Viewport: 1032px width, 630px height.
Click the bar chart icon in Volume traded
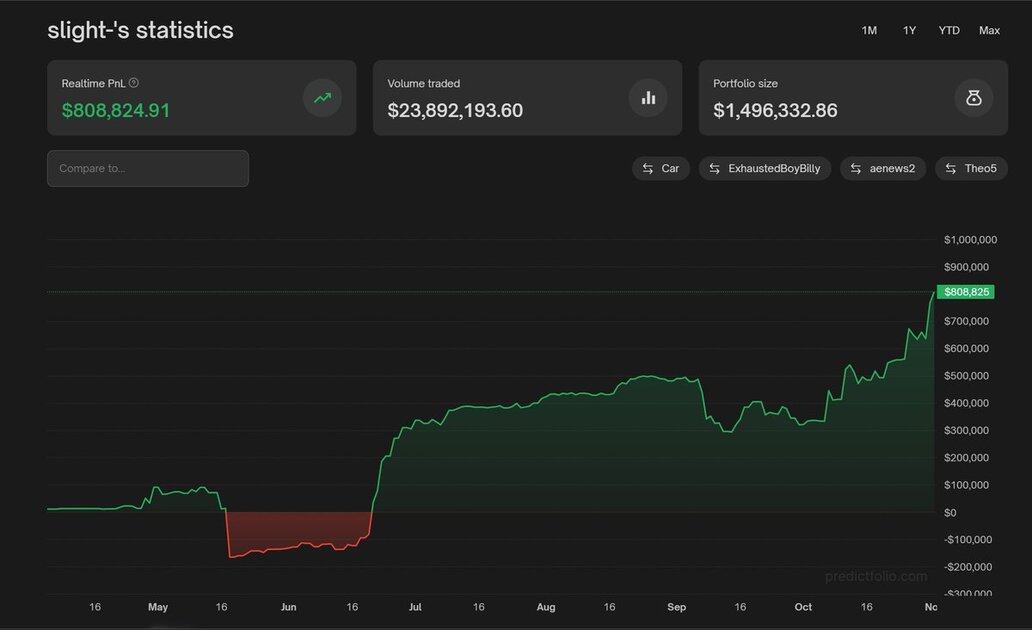(648, 98)
